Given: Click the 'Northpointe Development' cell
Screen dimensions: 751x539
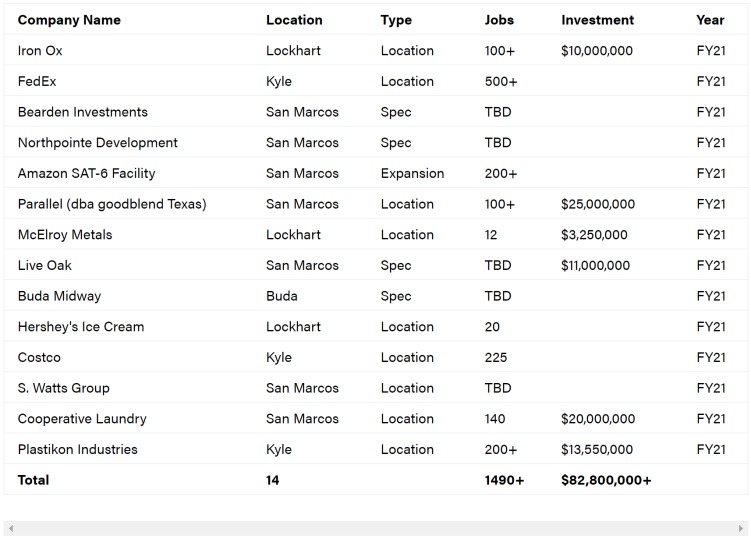Looking at the screenshot, I should (x=97, y=143).
